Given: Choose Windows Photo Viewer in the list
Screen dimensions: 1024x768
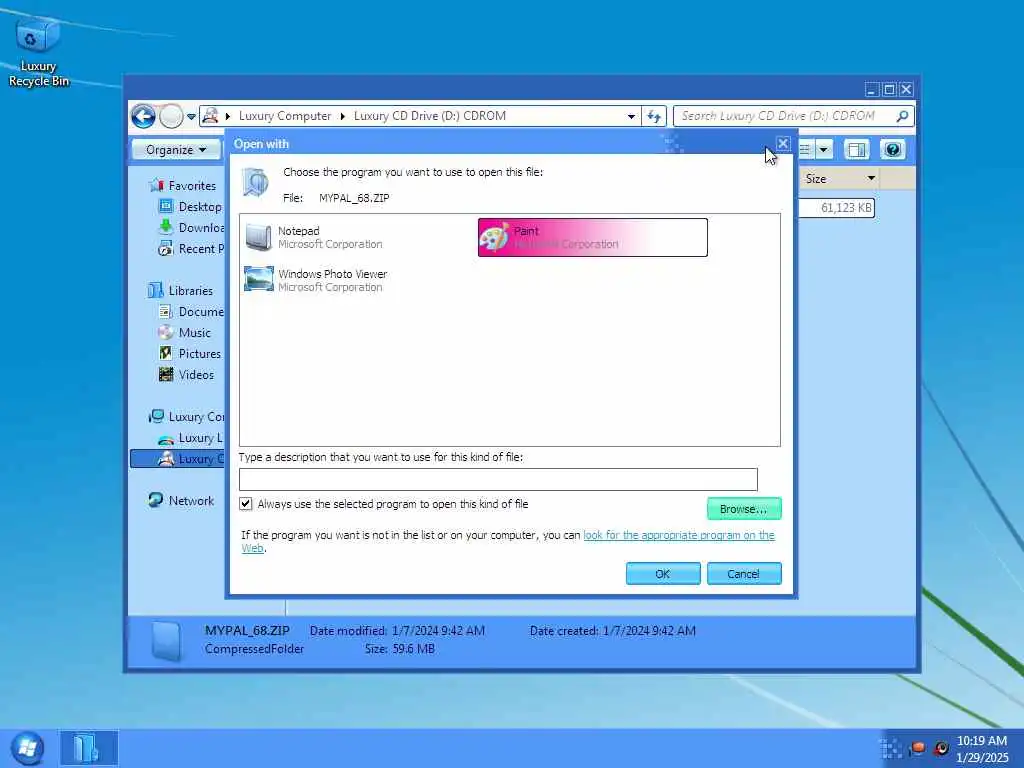Looking at the screenshot, I should point(357,280).
